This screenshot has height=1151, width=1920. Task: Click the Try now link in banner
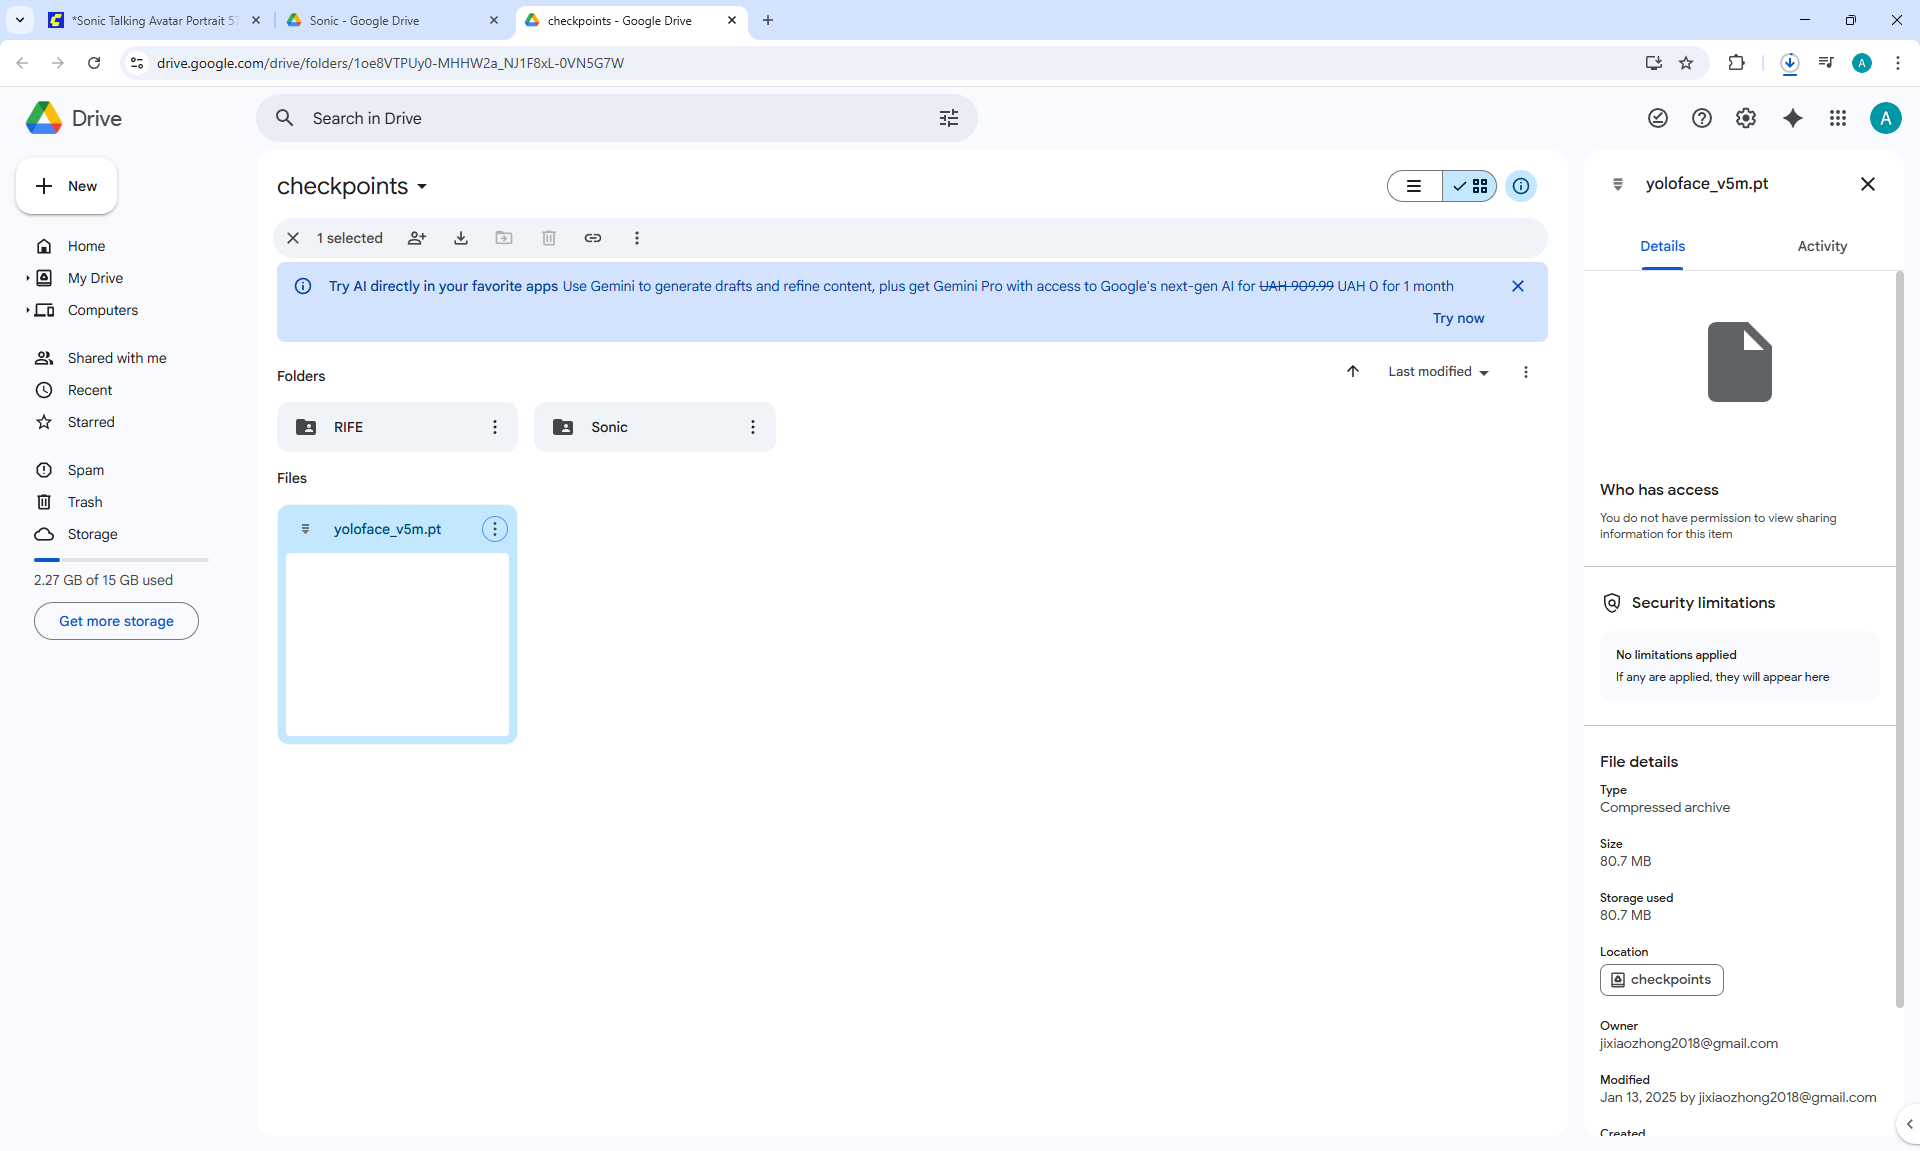(1458, 318)
